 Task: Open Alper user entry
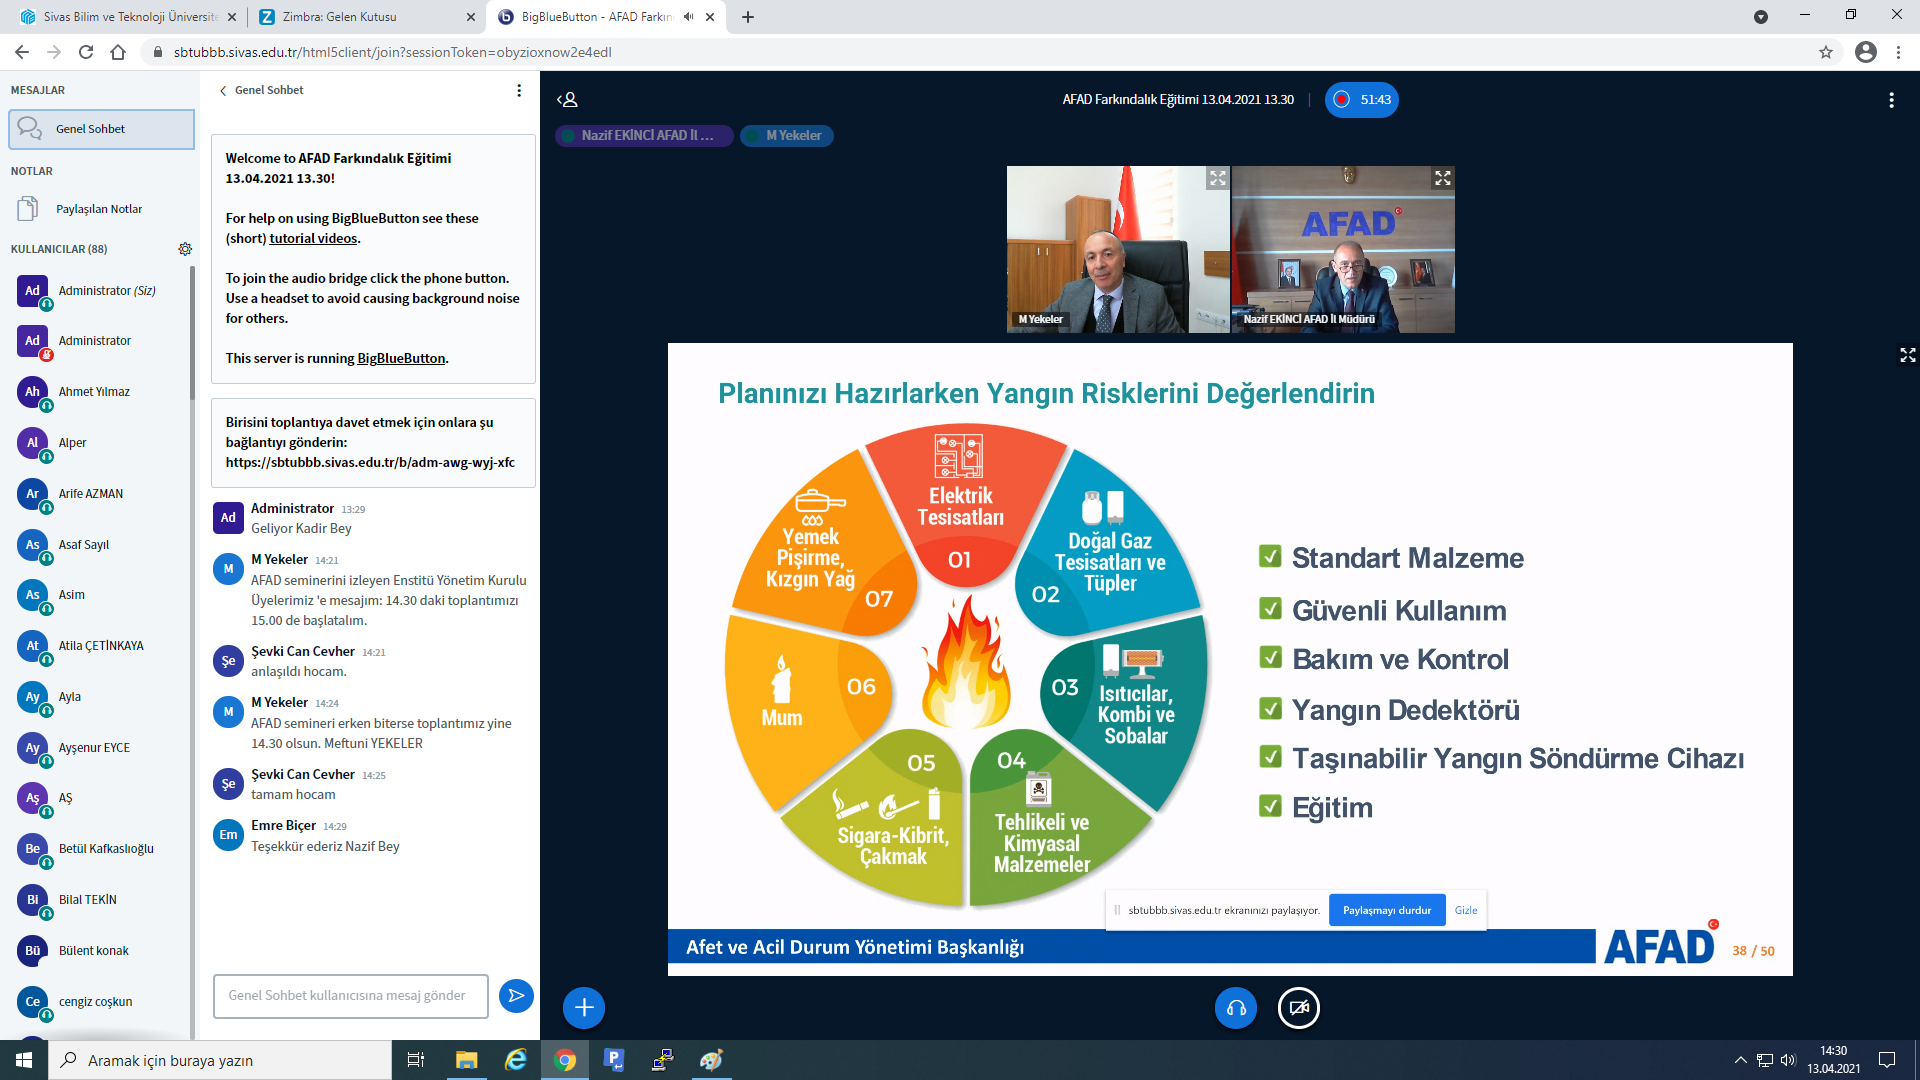[100, 443]
